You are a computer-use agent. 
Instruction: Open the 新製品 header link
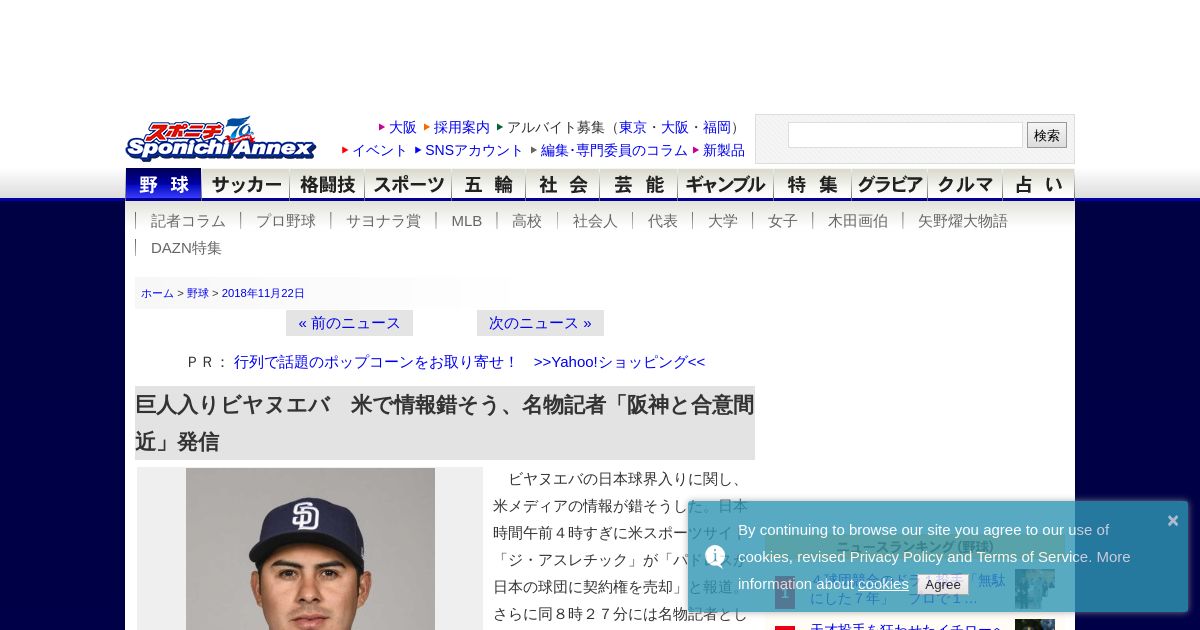[x=724, y=150]
